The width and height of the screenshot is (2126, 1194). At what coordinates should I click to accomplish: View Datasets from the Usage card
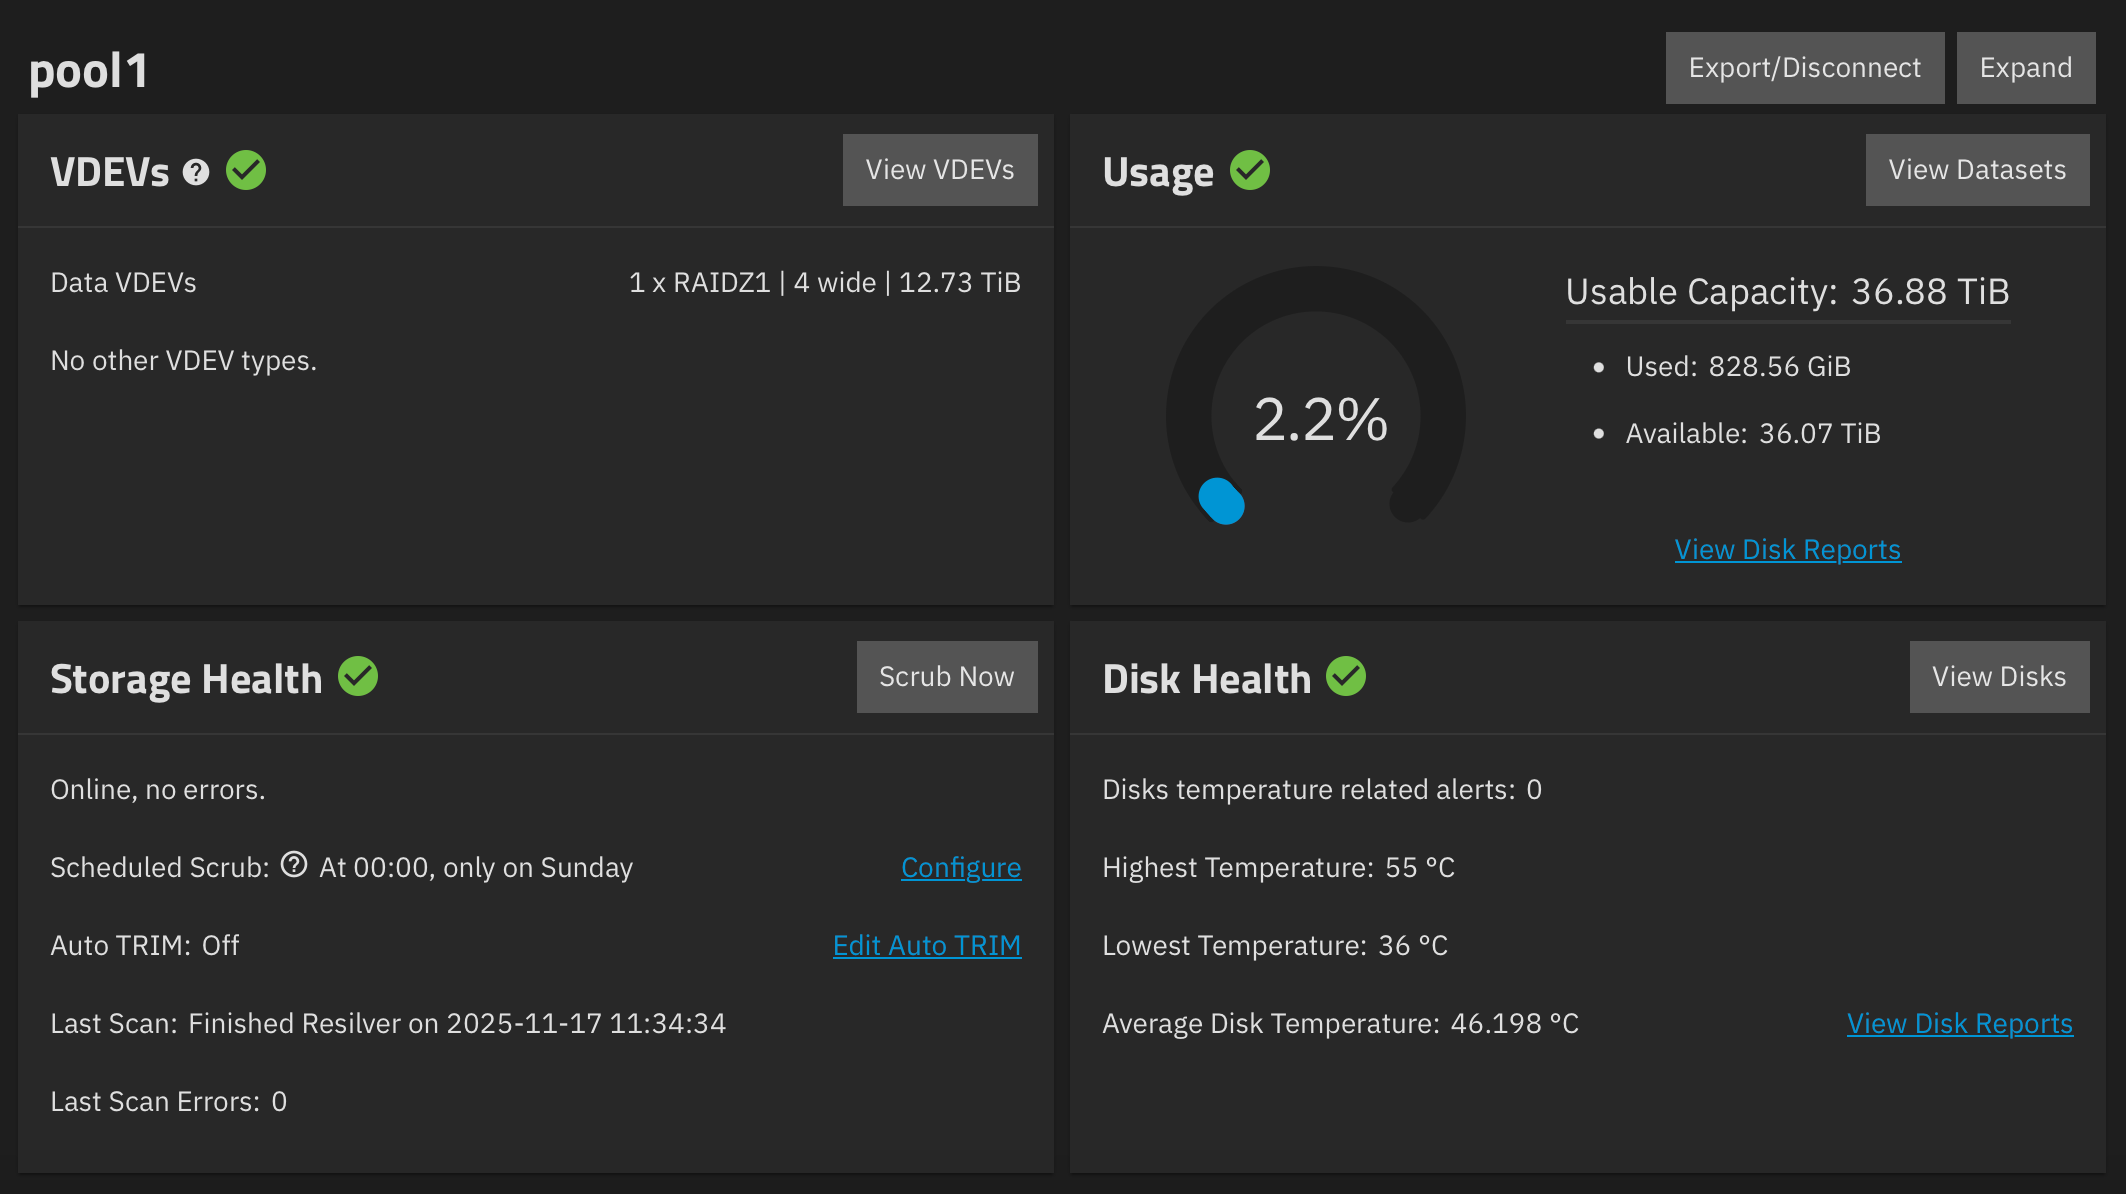click(x=1977, y=169)
